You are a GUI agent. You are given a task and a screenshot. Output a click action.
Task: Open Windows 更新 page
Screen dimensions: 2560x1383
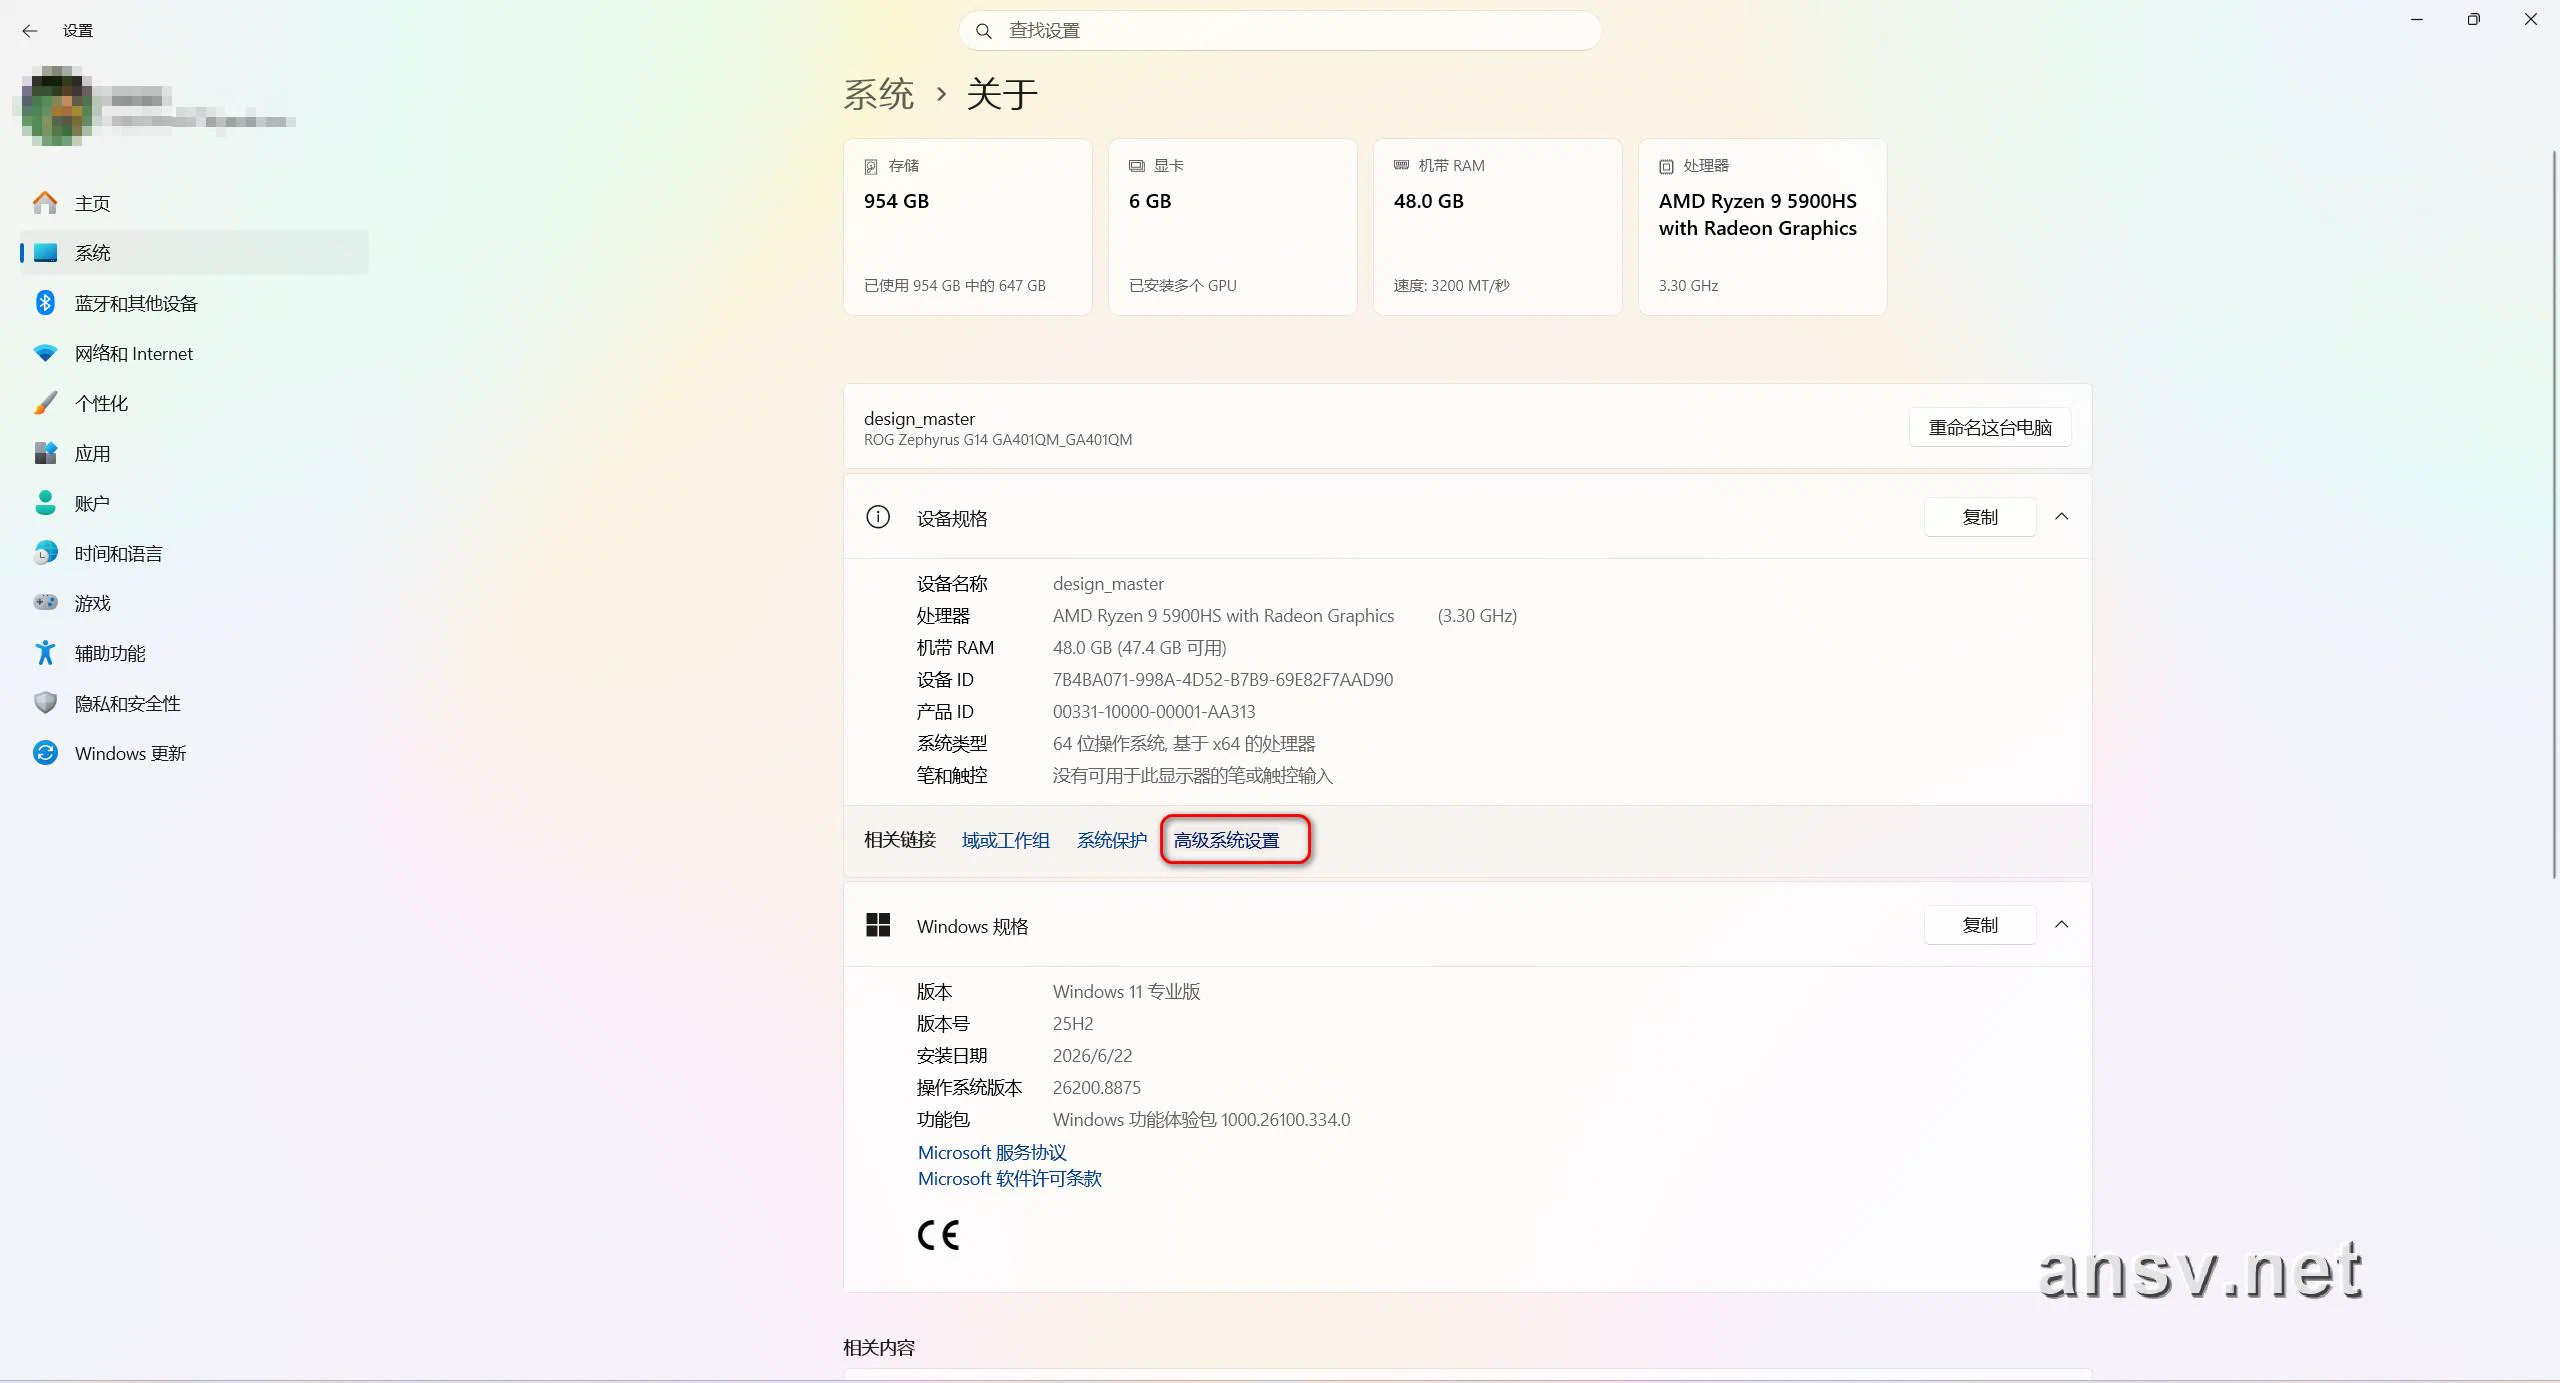[x=194, y=753]
